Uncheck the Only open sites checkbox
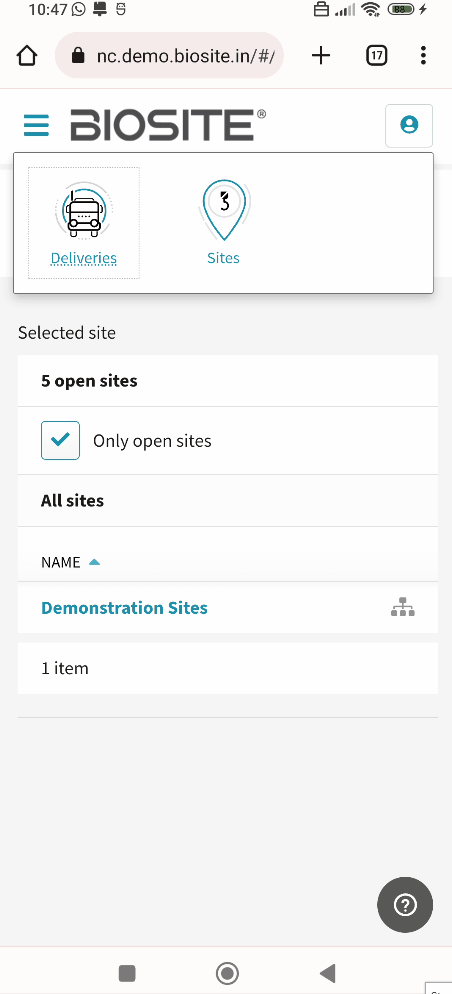The width and height of the screenshot is (452, 994). click(x=60, y=440)
